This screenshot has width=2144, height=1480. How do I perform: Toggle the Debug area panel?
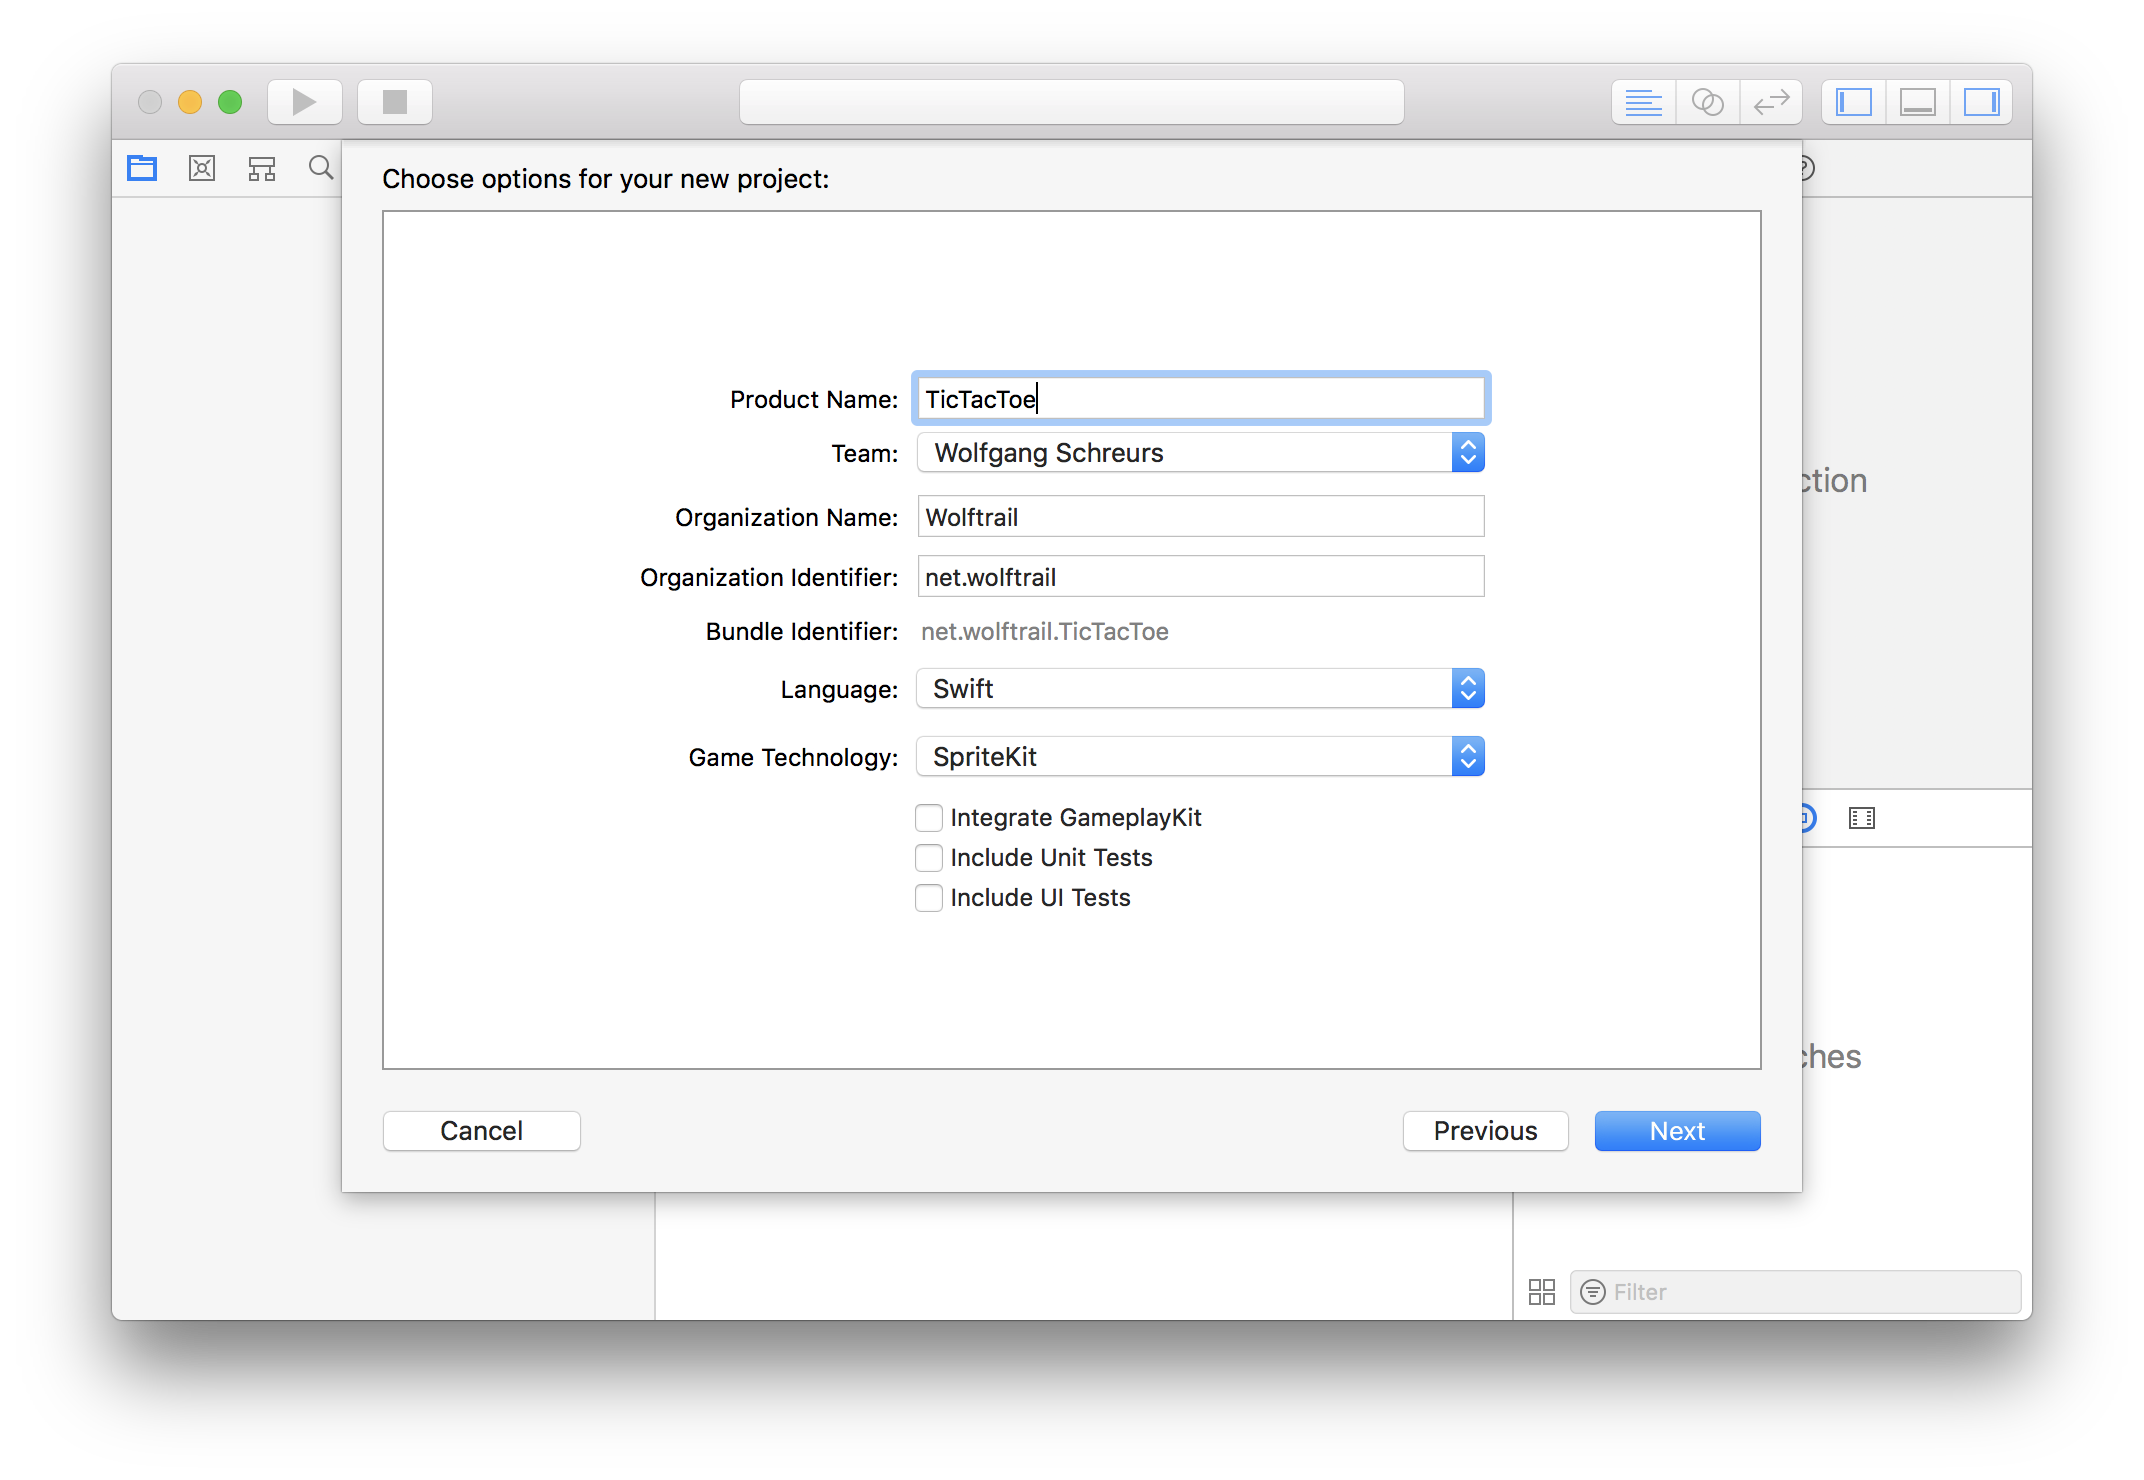1917,102
